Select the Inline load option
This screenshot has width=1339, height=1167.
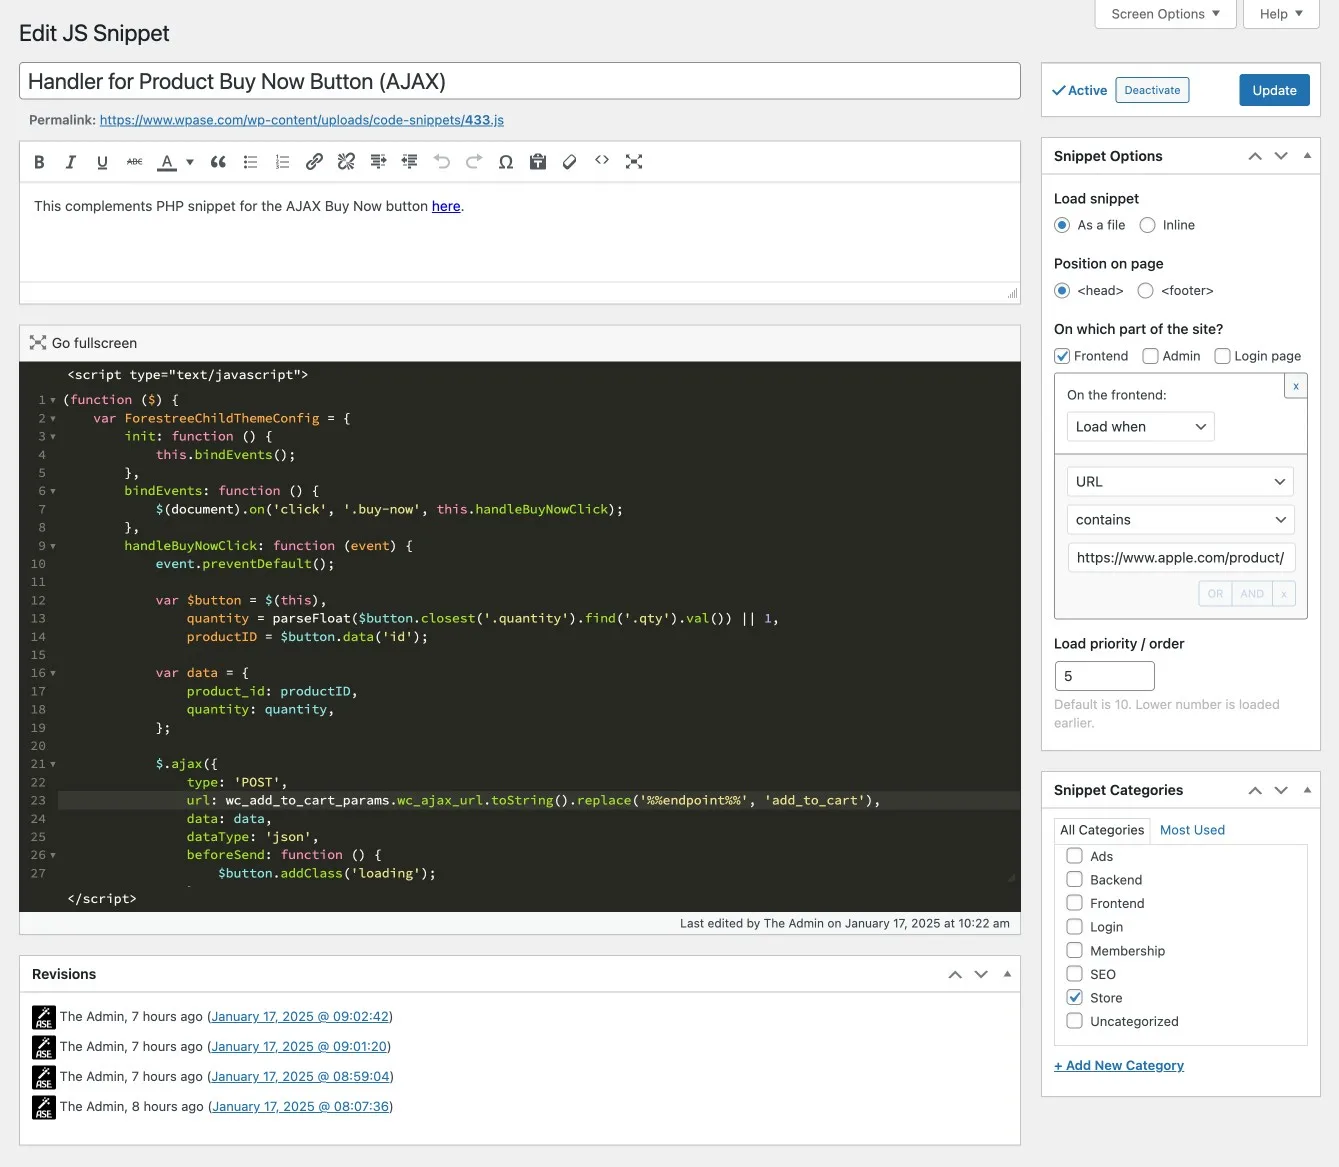pyautogui.click(x=1148, y=225)
